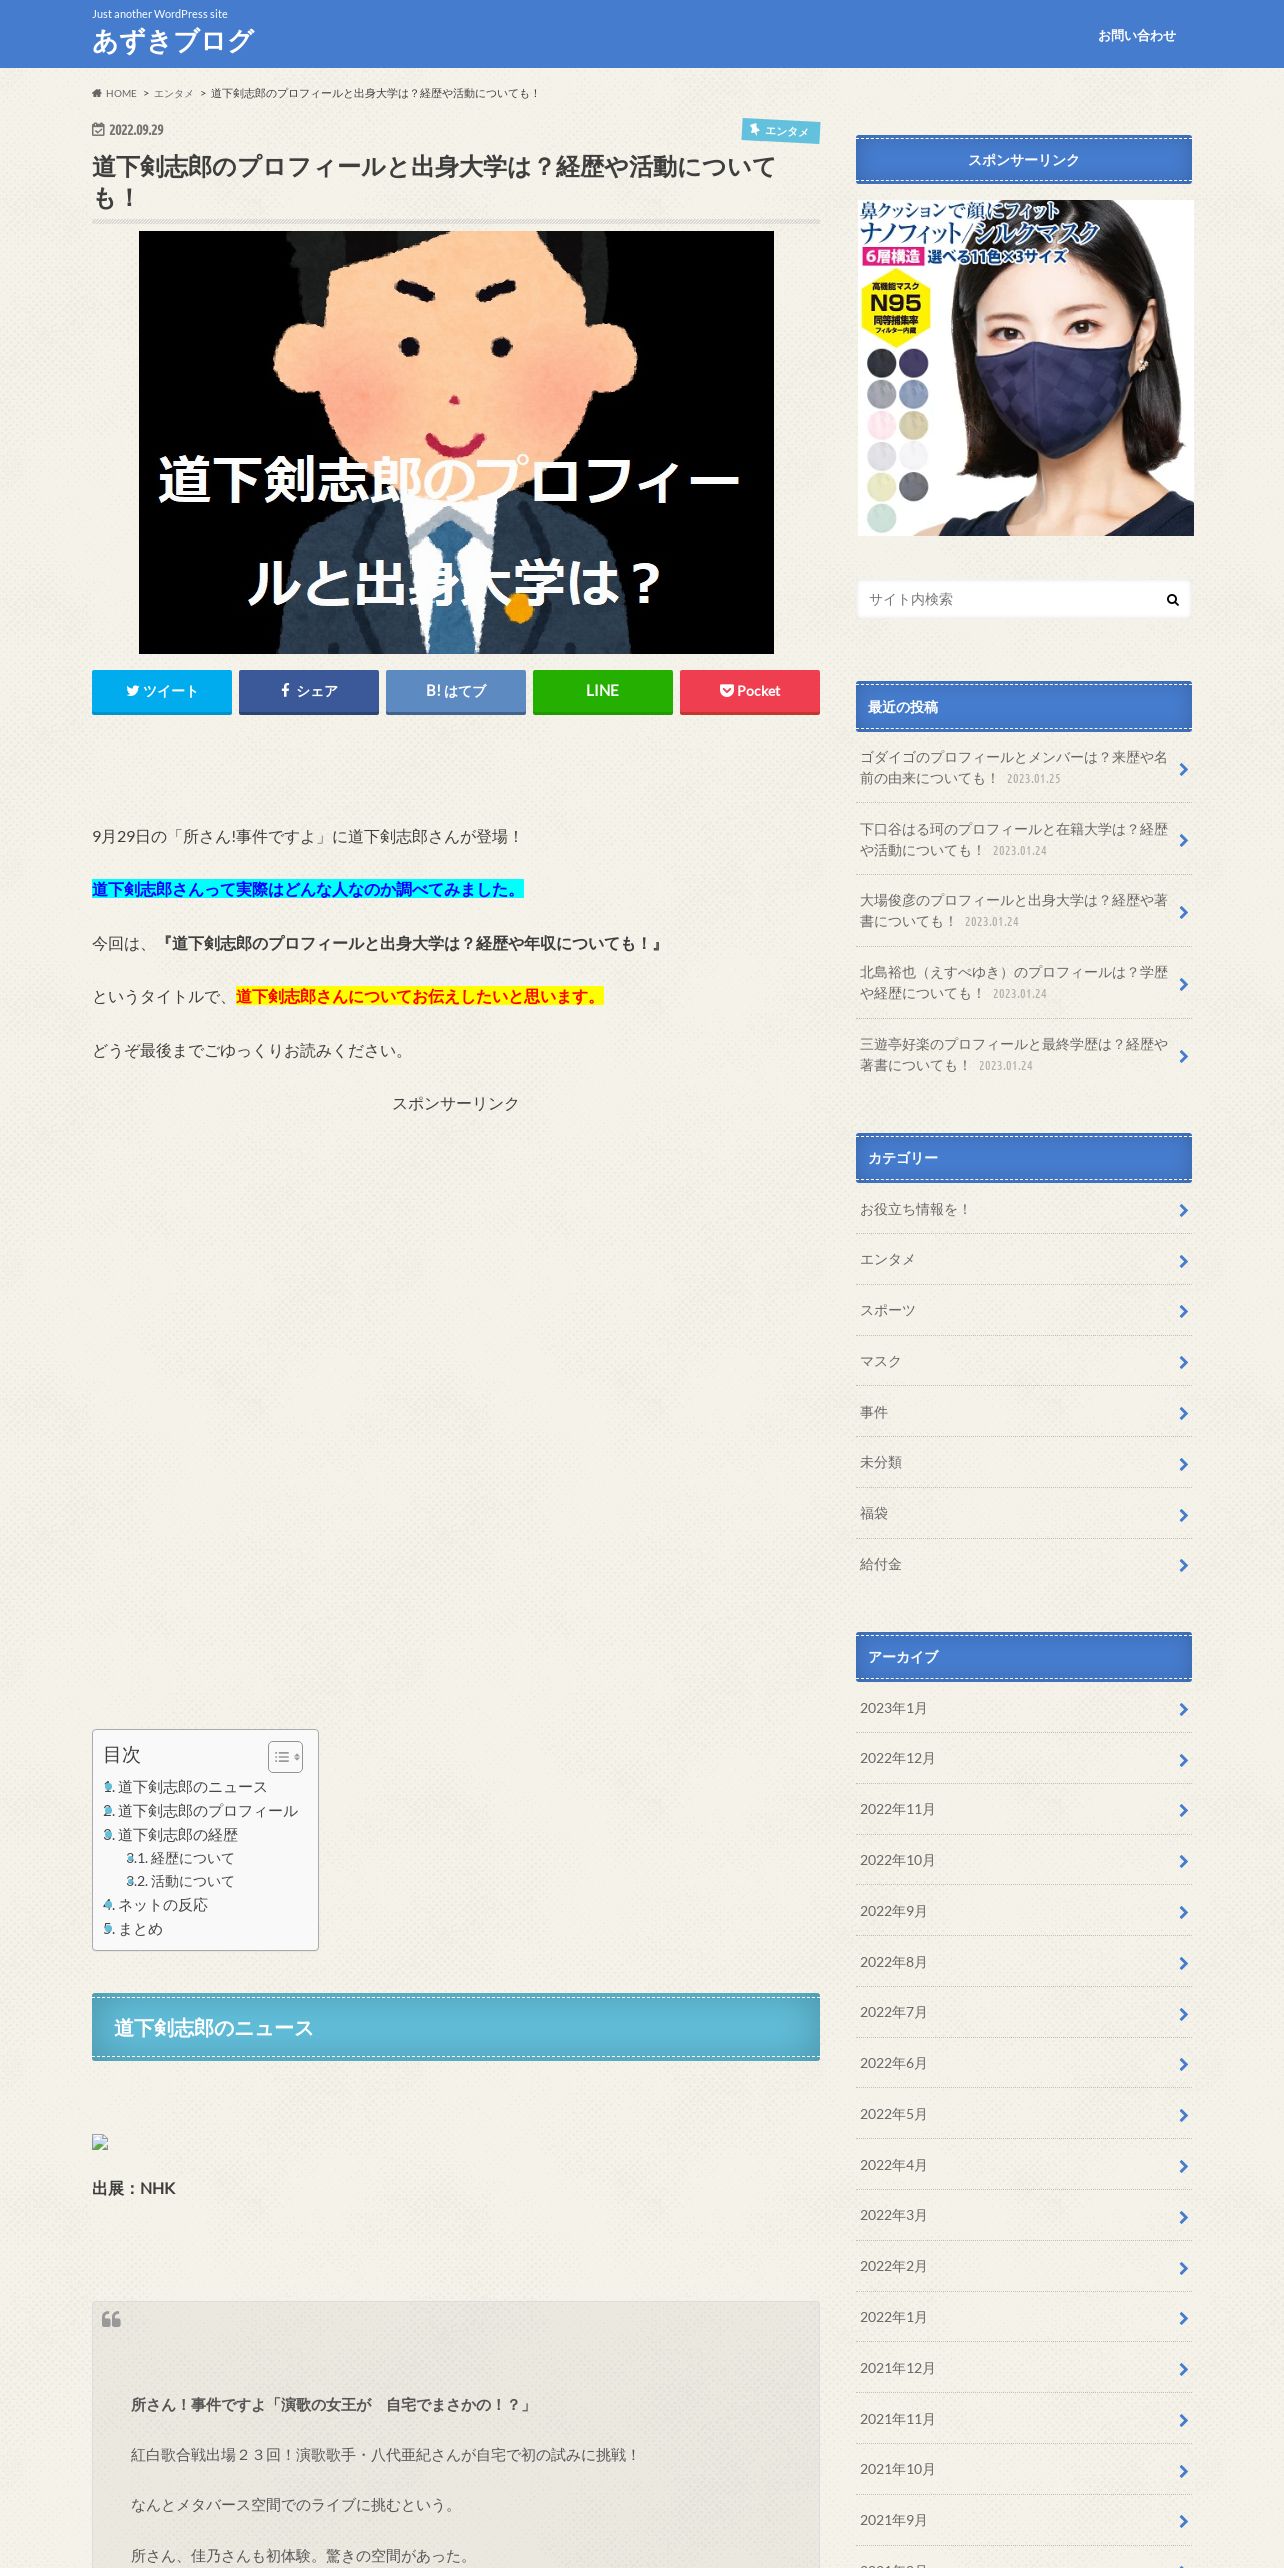Click the chevron in the 福袋 row

click(x=1183, y=1515)
